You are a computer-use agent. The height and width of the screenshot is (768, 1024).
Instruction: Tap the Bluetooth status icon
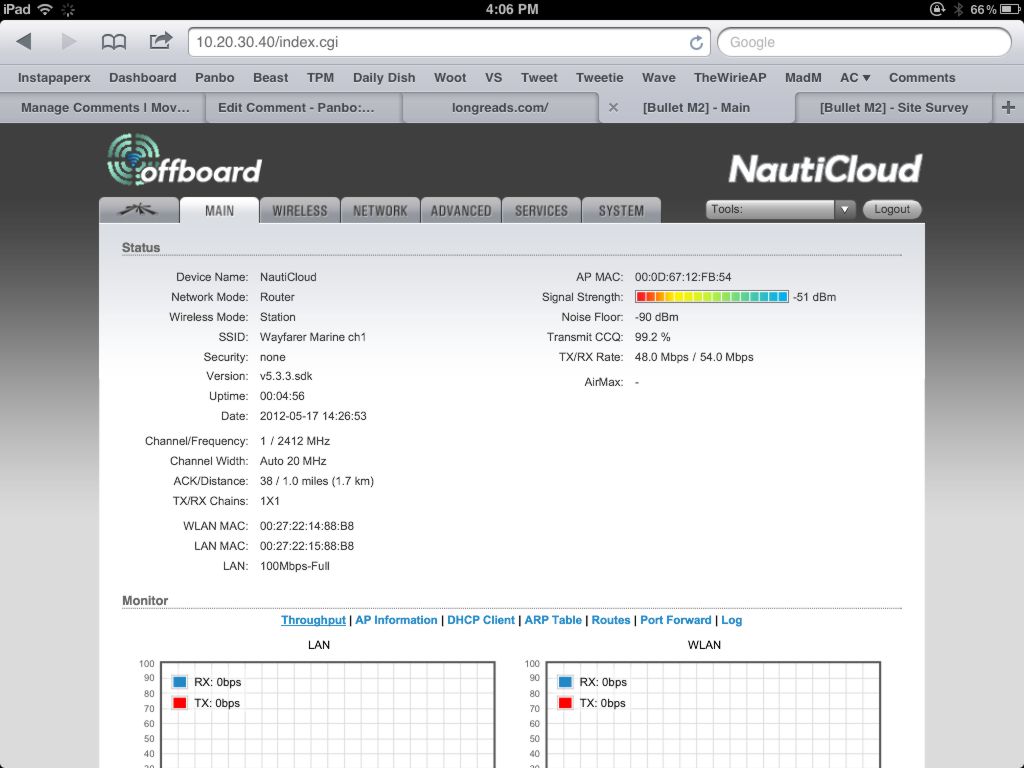pos(958,9)
